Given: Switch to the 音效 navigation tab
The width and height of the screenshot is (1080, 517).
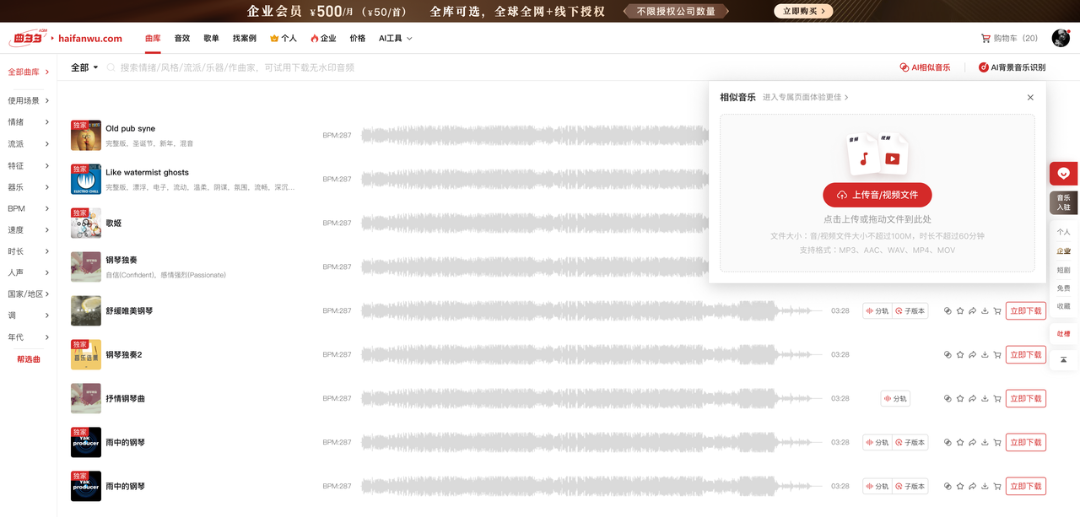Looking at the screenshot, I should pos(182,38).
